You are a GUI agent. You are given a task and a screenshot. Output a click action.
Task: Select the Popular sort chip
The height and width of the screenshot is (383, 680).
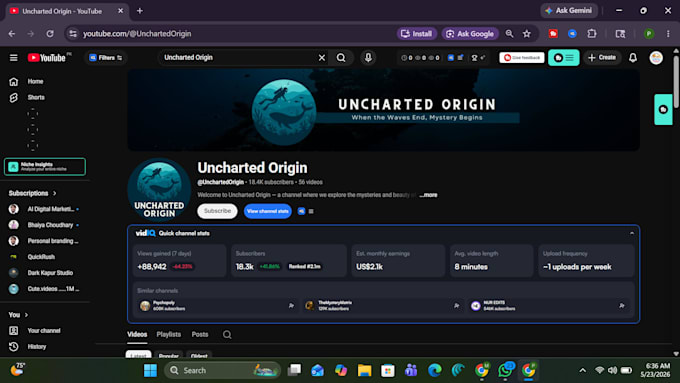[169, 355]
